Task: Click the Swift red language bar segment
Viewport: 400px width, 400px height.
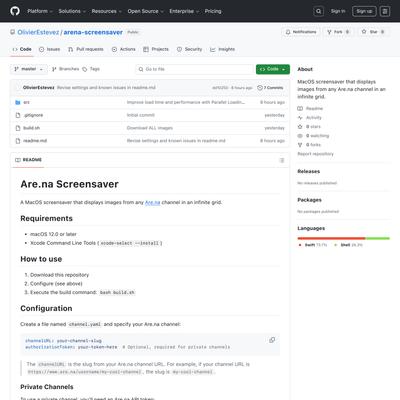Action: (x=331, y=238)
